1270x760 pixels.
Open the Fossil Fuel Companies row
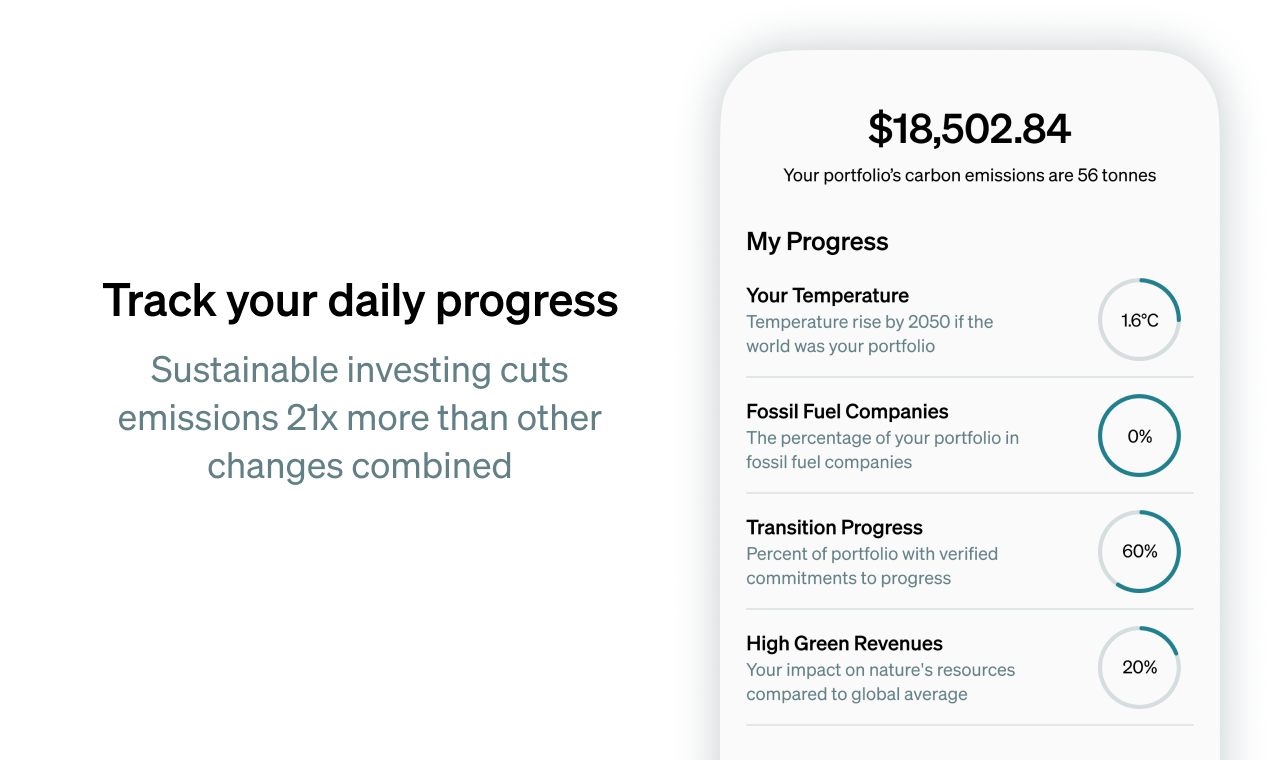[x=969, y=436]
